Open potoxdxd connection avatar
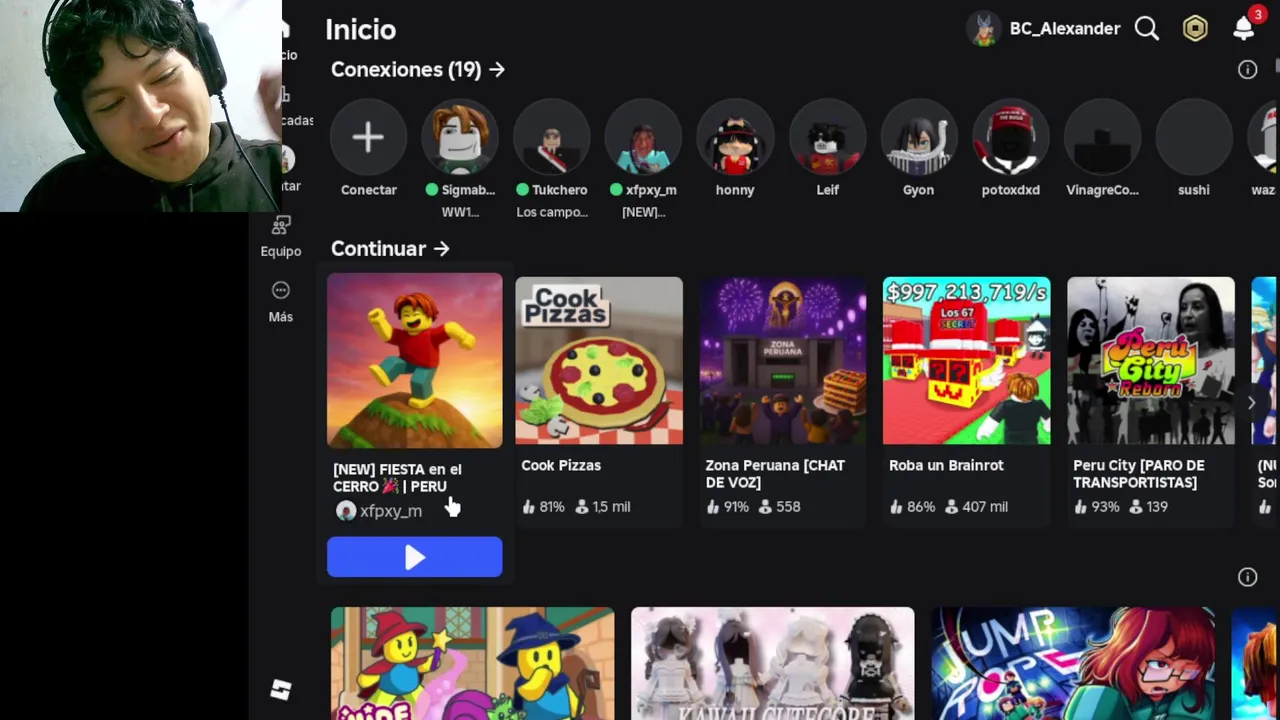The image size is (1280, 720). pos(1011,137)
